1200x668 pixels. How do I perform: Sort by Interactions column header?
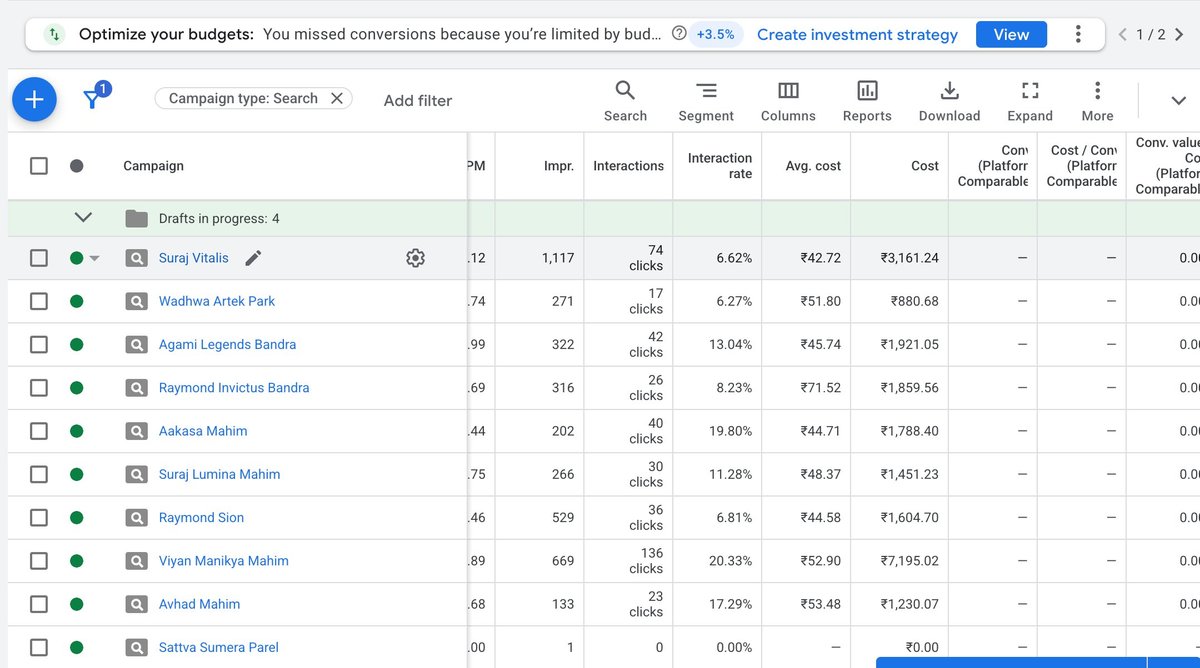pyautogui.click(x=628, y=166)
